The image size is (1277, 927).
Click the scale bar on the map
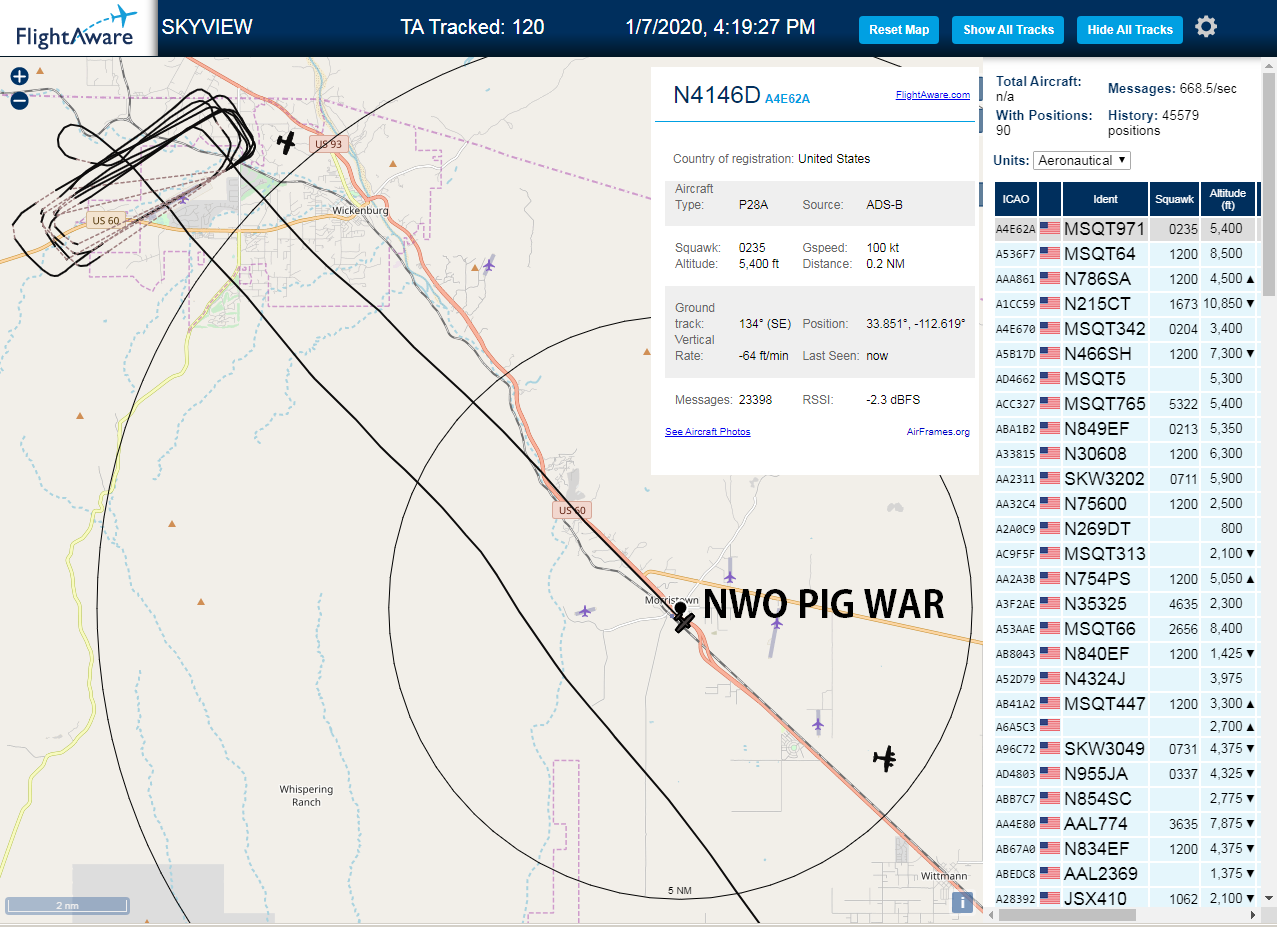(67, 906)
